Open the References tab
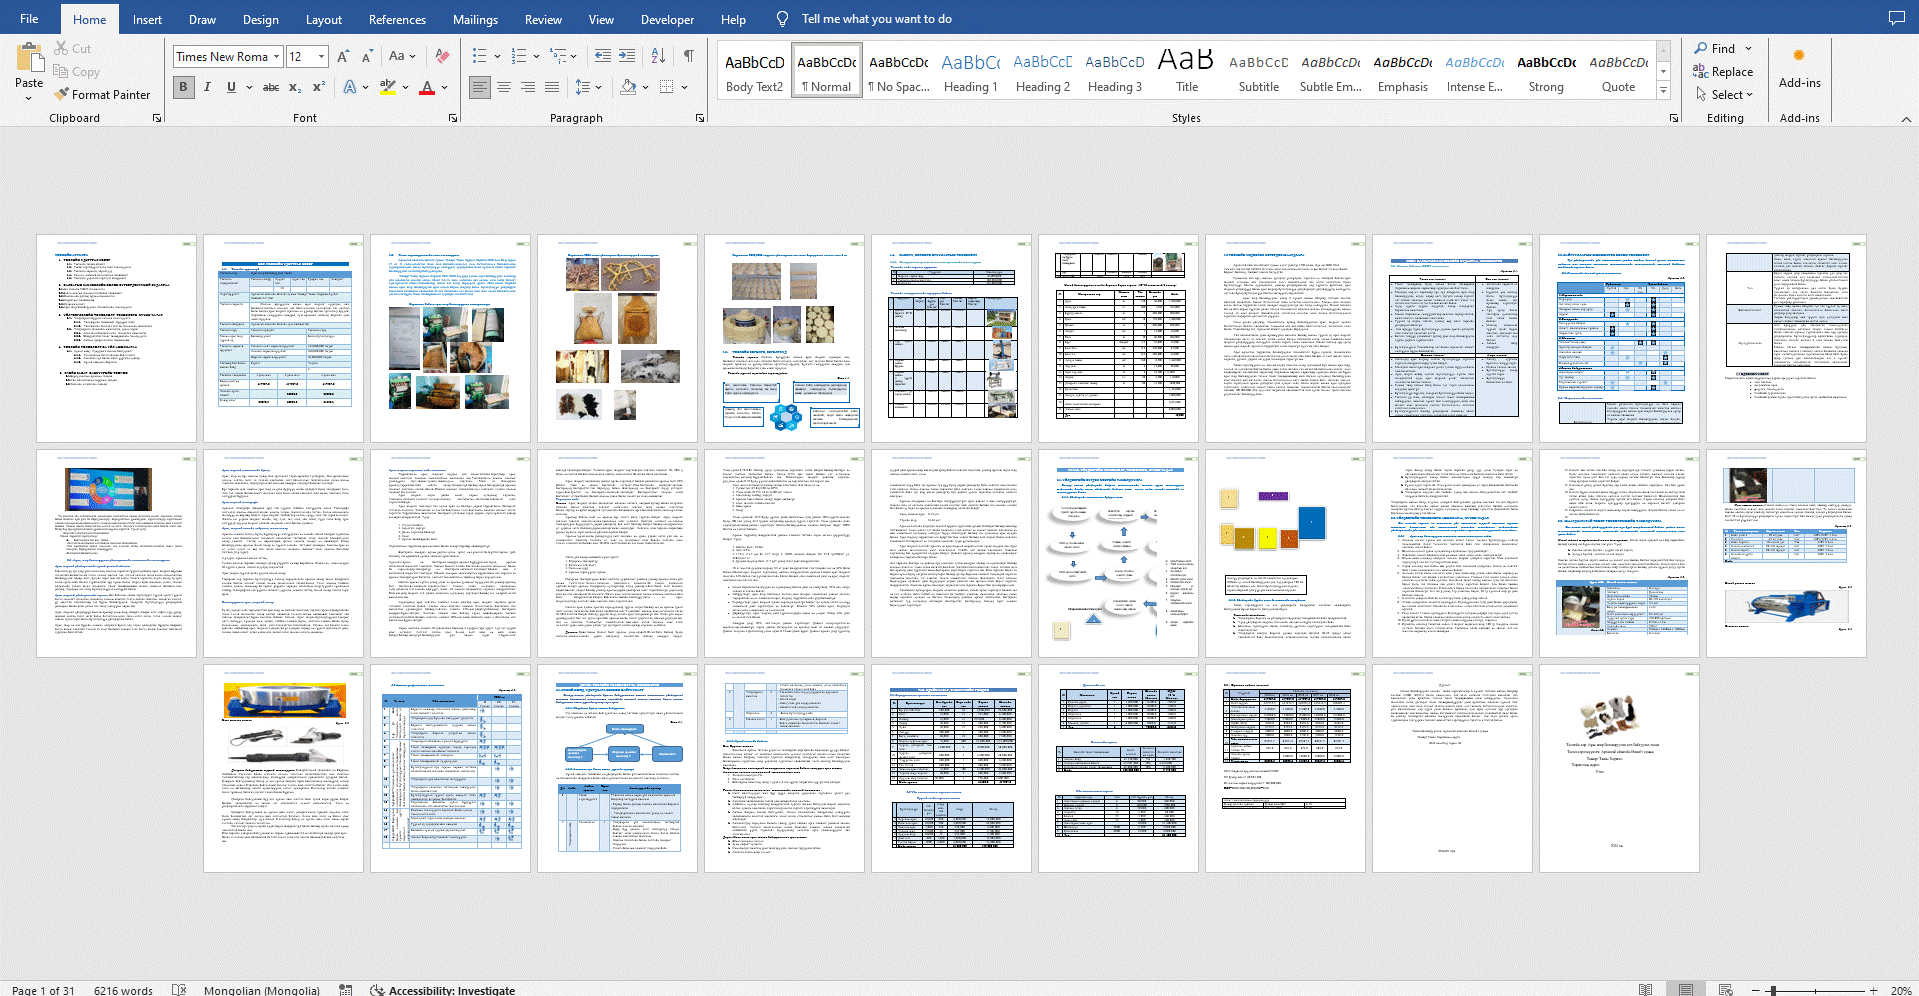This screenshot has width=1919, height=996. pos(397,19)
